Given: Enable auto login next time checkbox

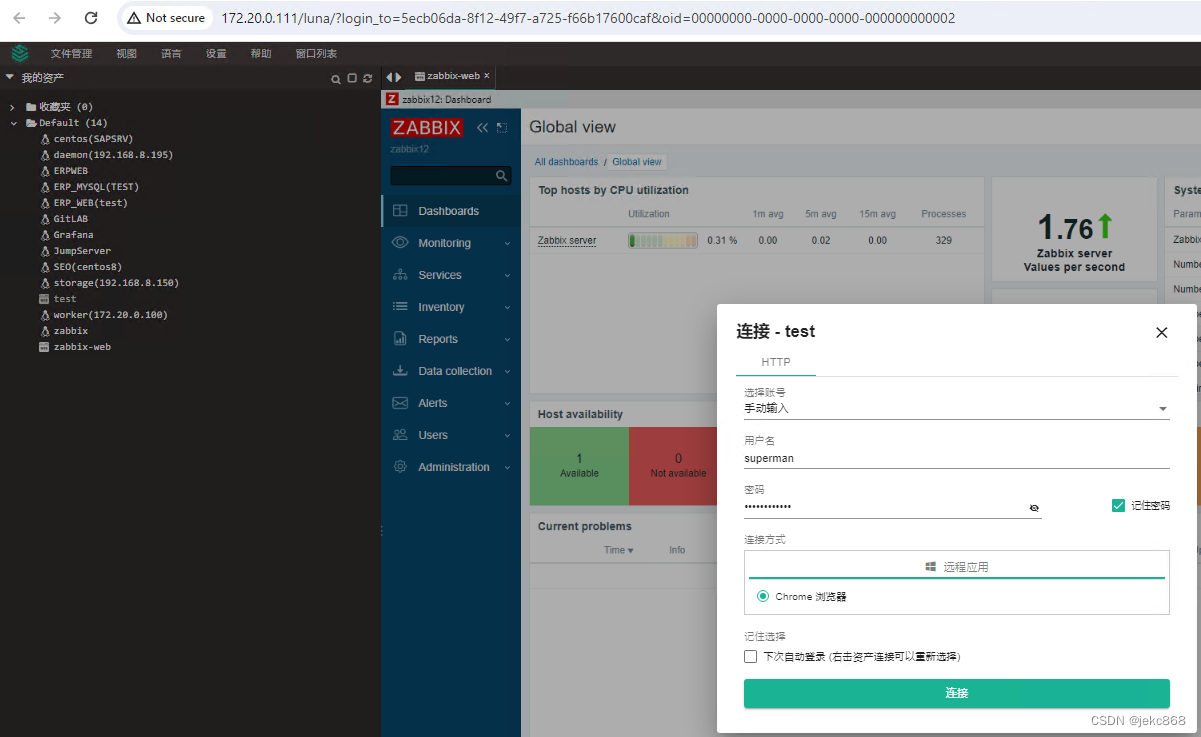Looking at the screenshot, I should point(750,657).
